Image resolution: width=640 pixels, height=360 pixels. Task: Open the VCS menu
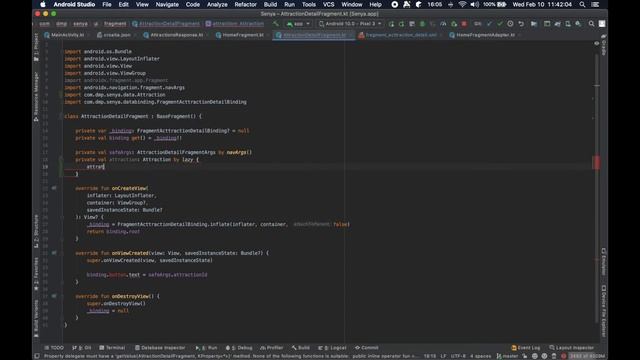(329, 4)
